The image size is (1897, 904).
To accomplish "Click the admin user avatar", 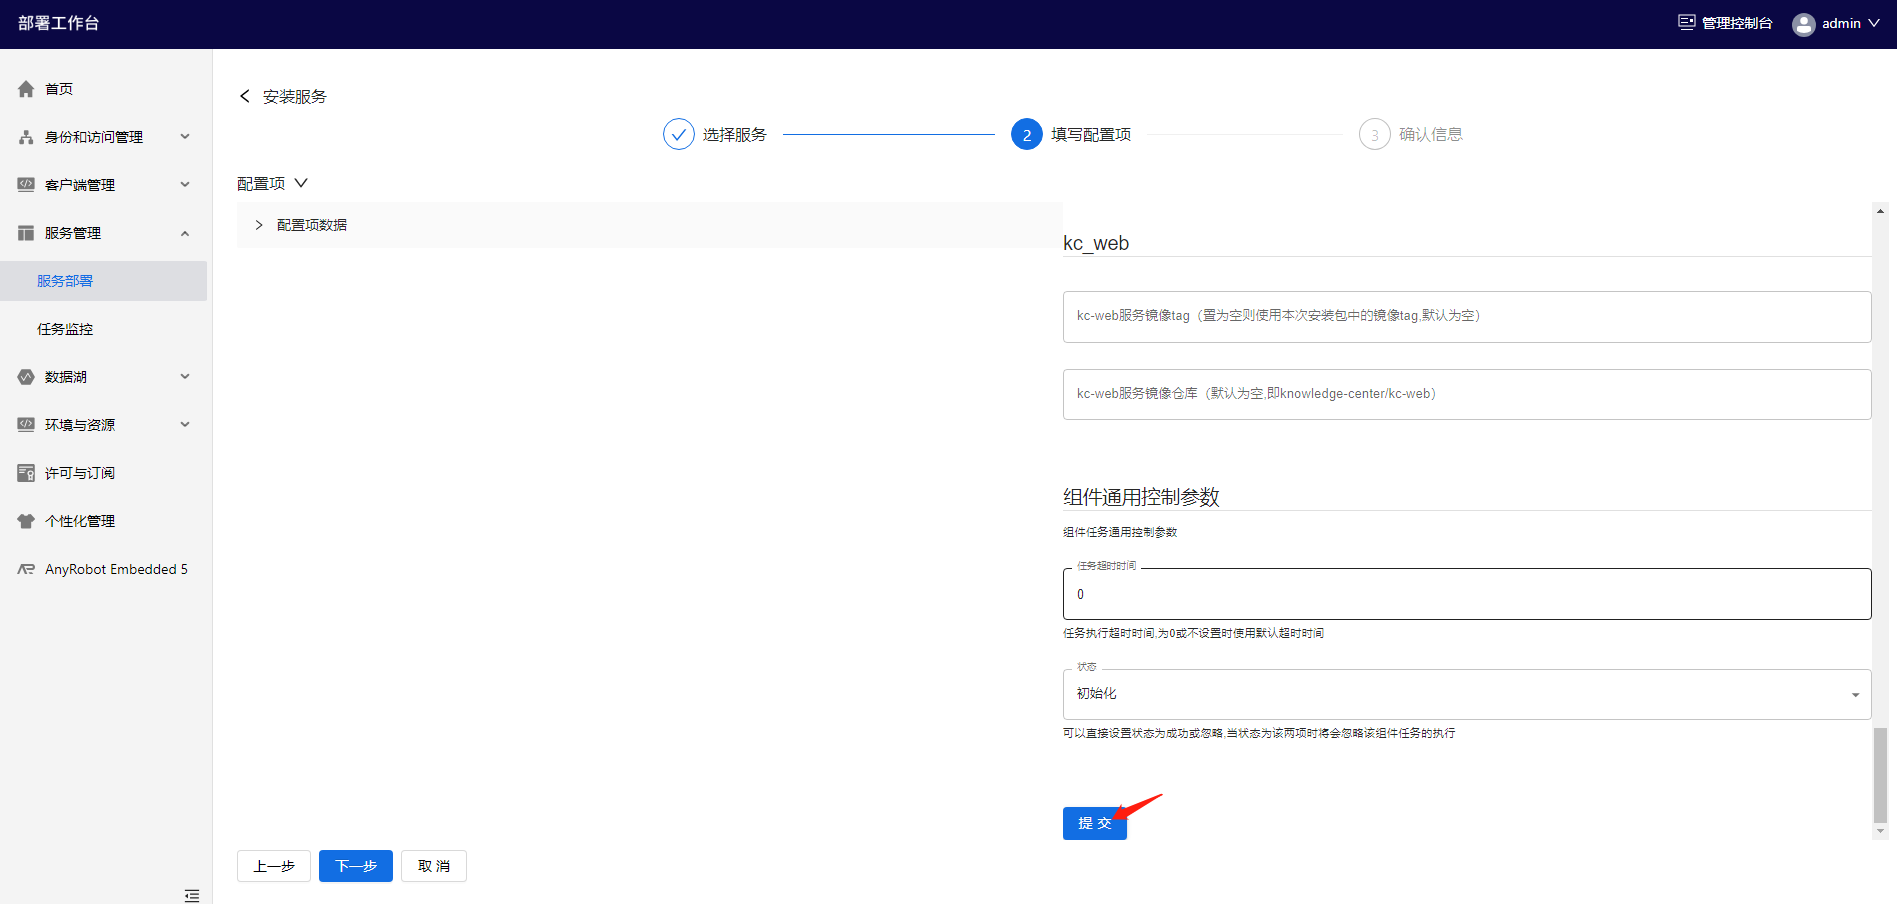I will point(1804,24).
